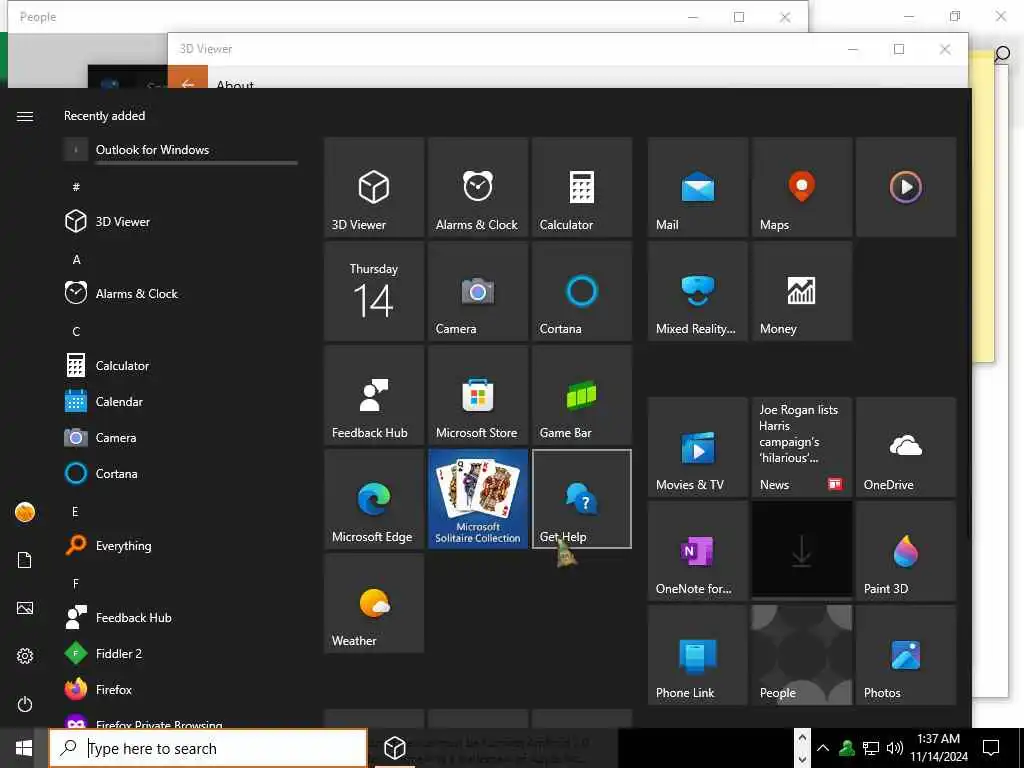Image resolution: width=1024 pixels, height=768 pixels.
Task: Open the Thursday 14 calendar tile
Action: click(374, 291)
